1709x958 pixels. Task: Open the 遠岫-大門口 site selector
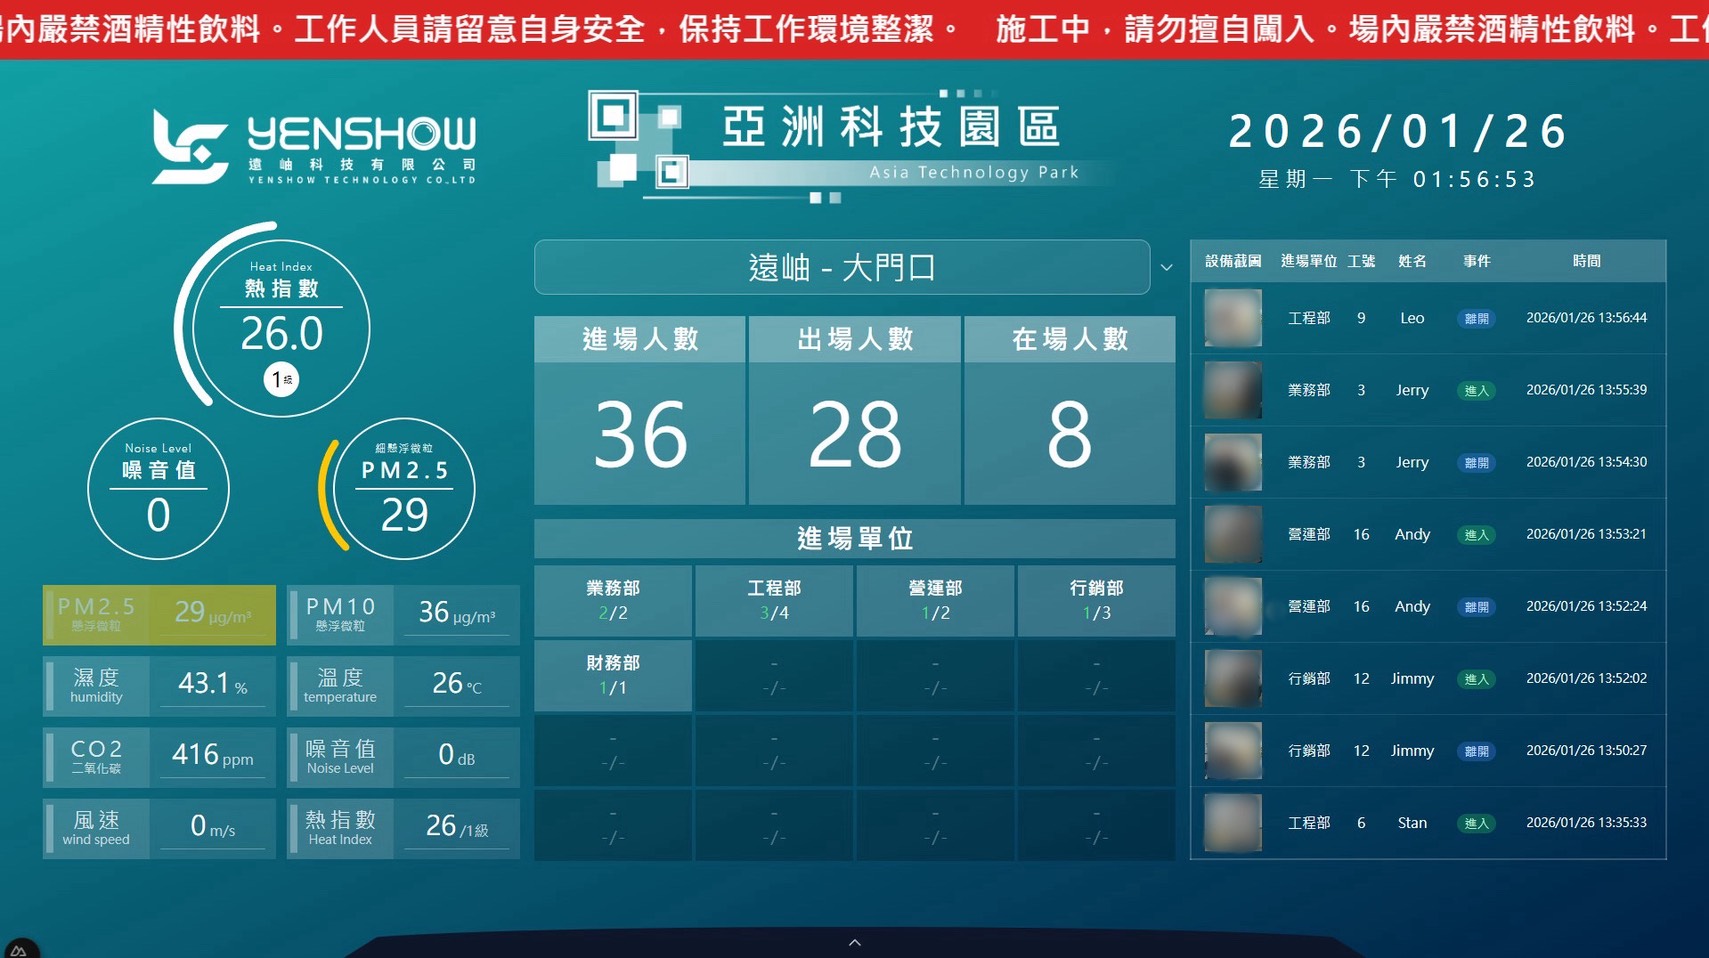(x=843, y=267)
